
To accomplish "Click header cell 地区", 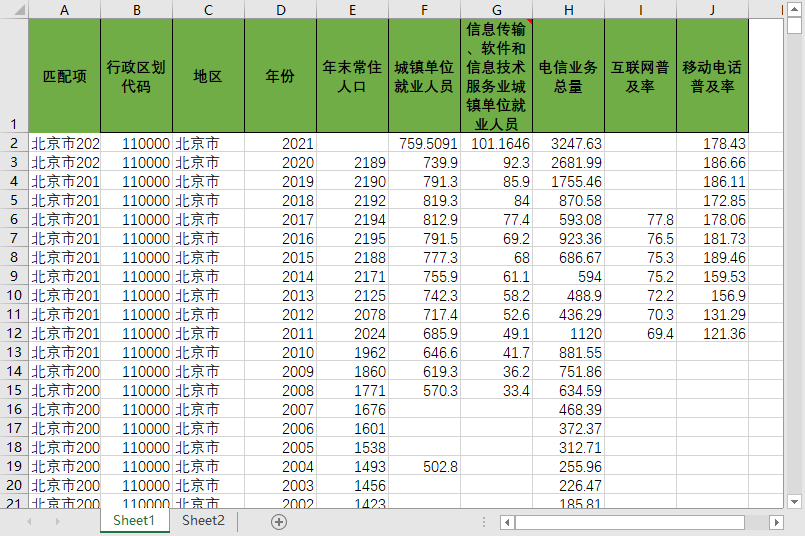I will (x=208, y=76).
